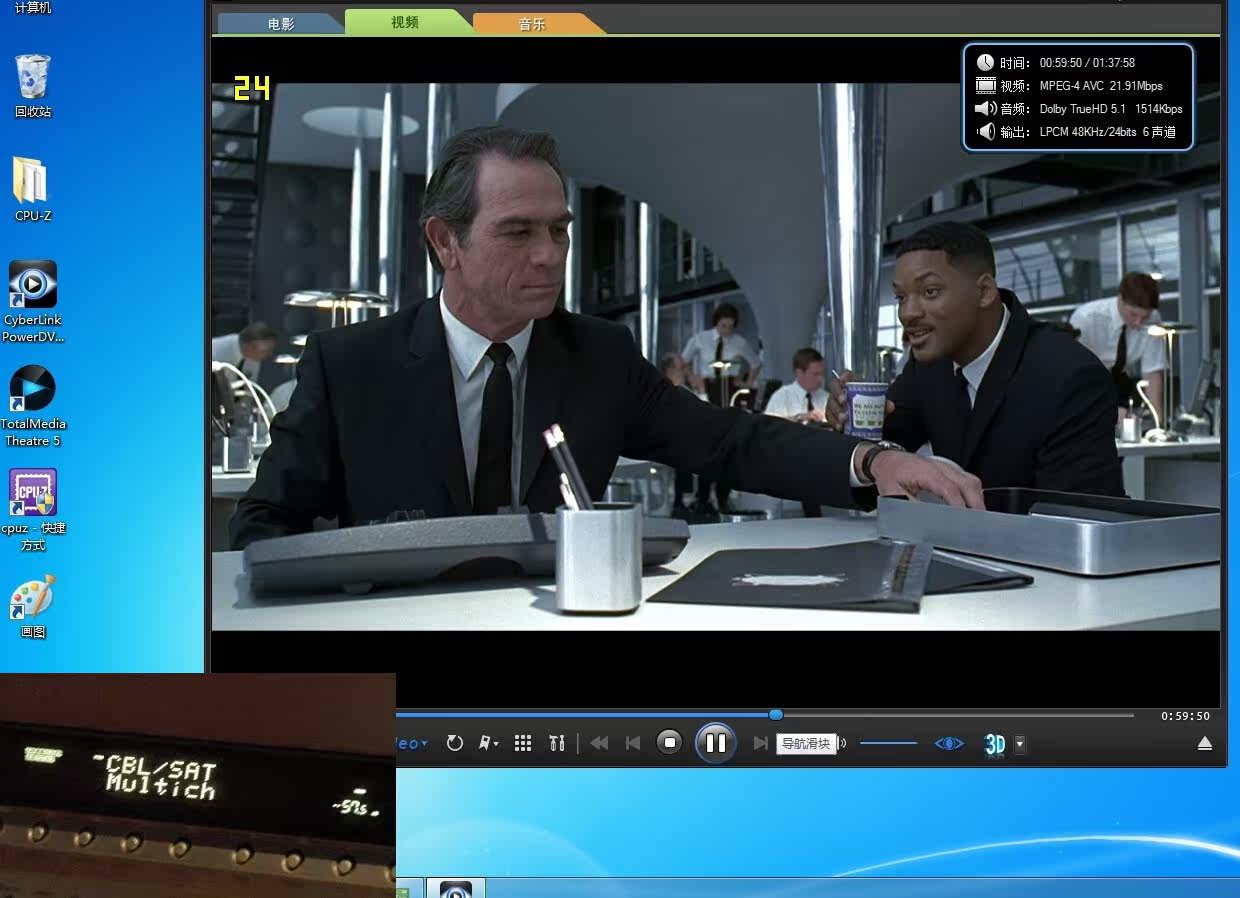Toggle the TrueTheater eye icon
This screenshot has height=898, width=1240.
coord(949,743)
